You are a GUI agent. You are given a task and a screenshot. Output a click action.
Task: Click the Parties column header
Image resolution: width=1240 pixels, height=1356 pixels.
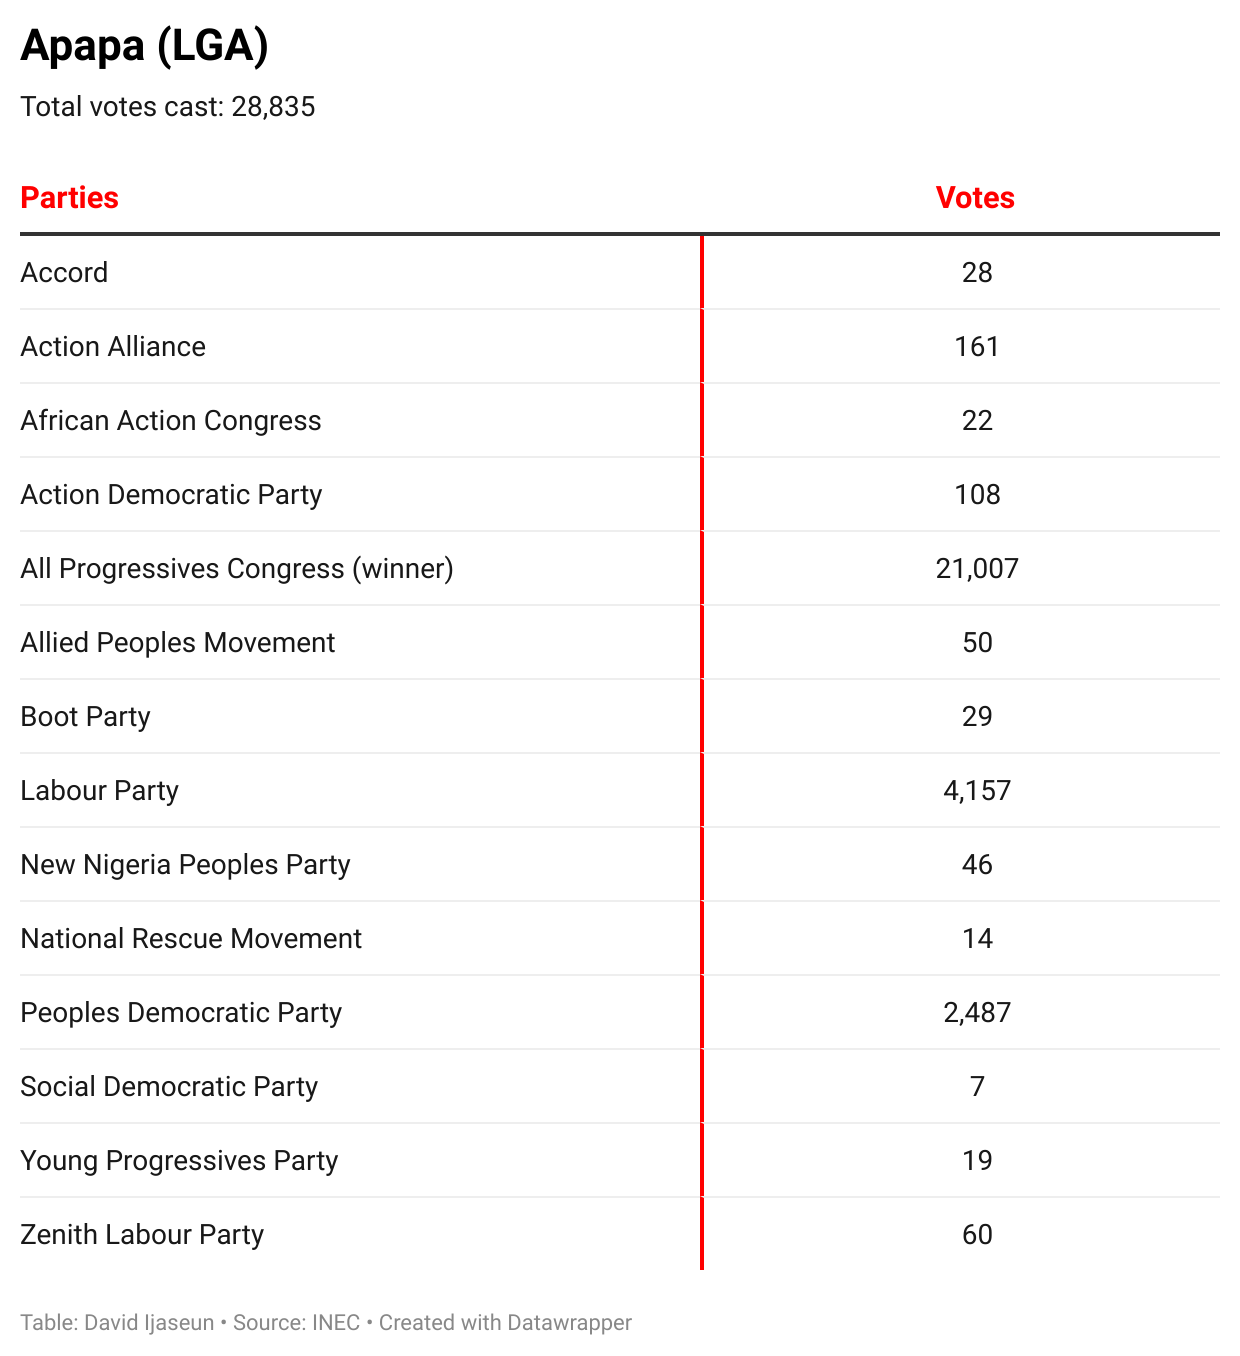tap(70, 198)
